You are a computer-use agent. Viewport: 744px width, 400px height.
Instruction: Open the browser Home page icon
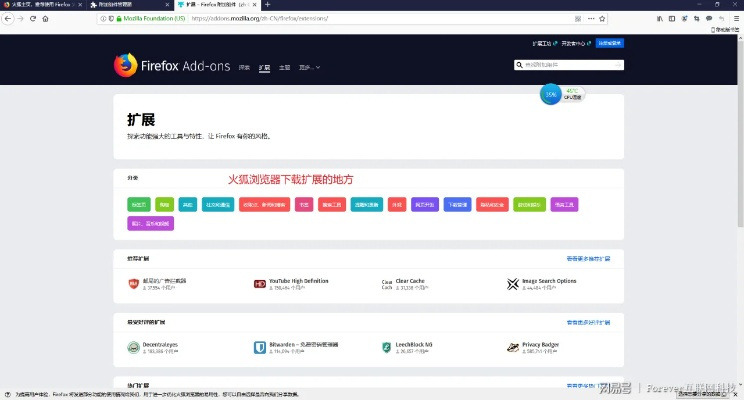45,19
